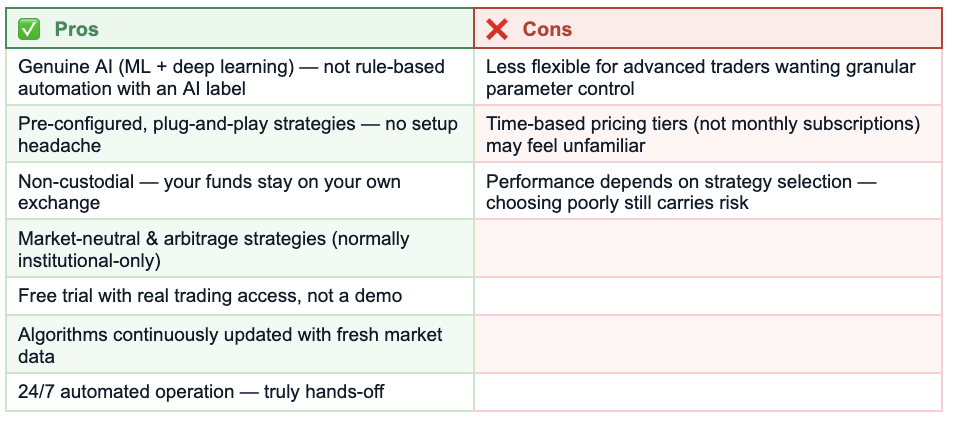Image resolution: width=954 pixels, height=428 pixels.
Task: Click the Market-neutral & arbitrage strategies cell
Action: 240,248
